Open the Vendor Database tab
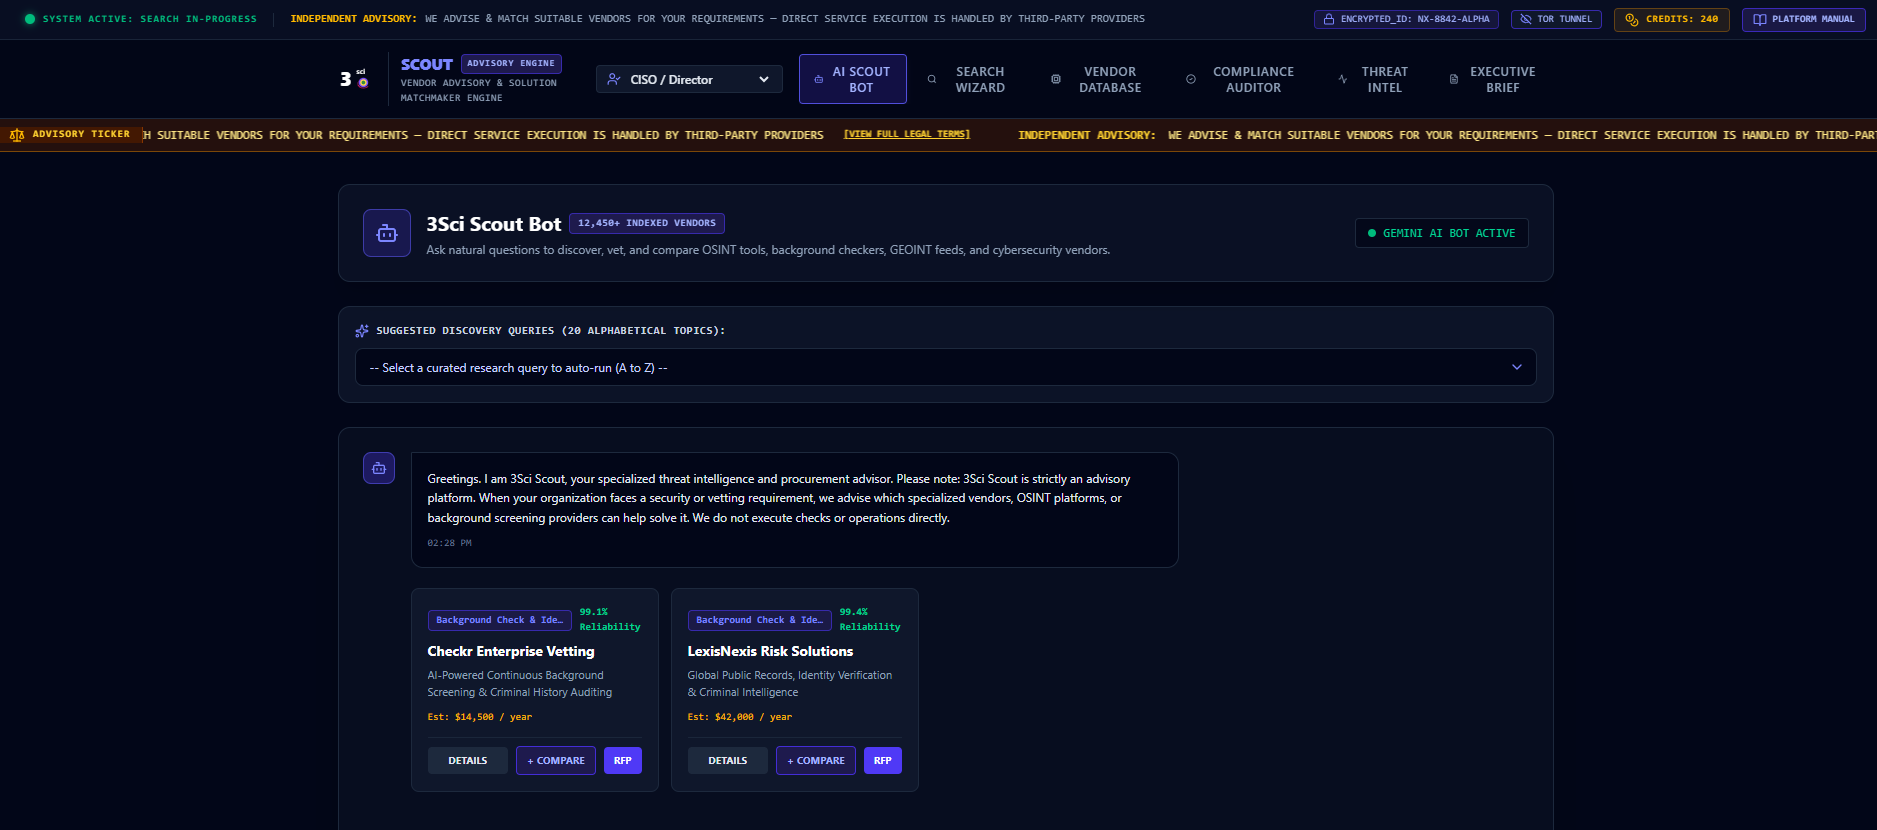Image resolution: width=1877 pixels, height=830 pixels. tap(1097, 79)
